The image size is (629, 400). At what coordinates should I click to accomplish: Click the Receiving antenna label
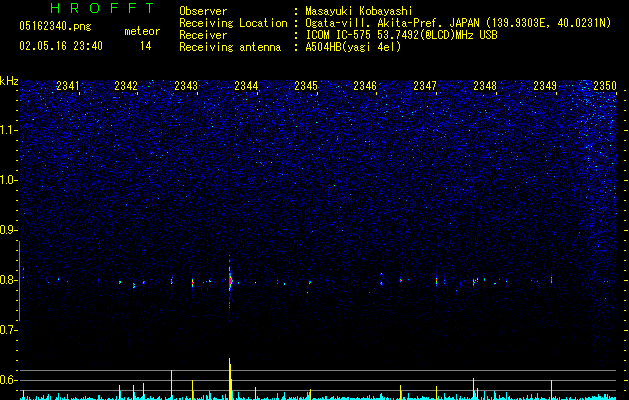[x=230, y=47]
